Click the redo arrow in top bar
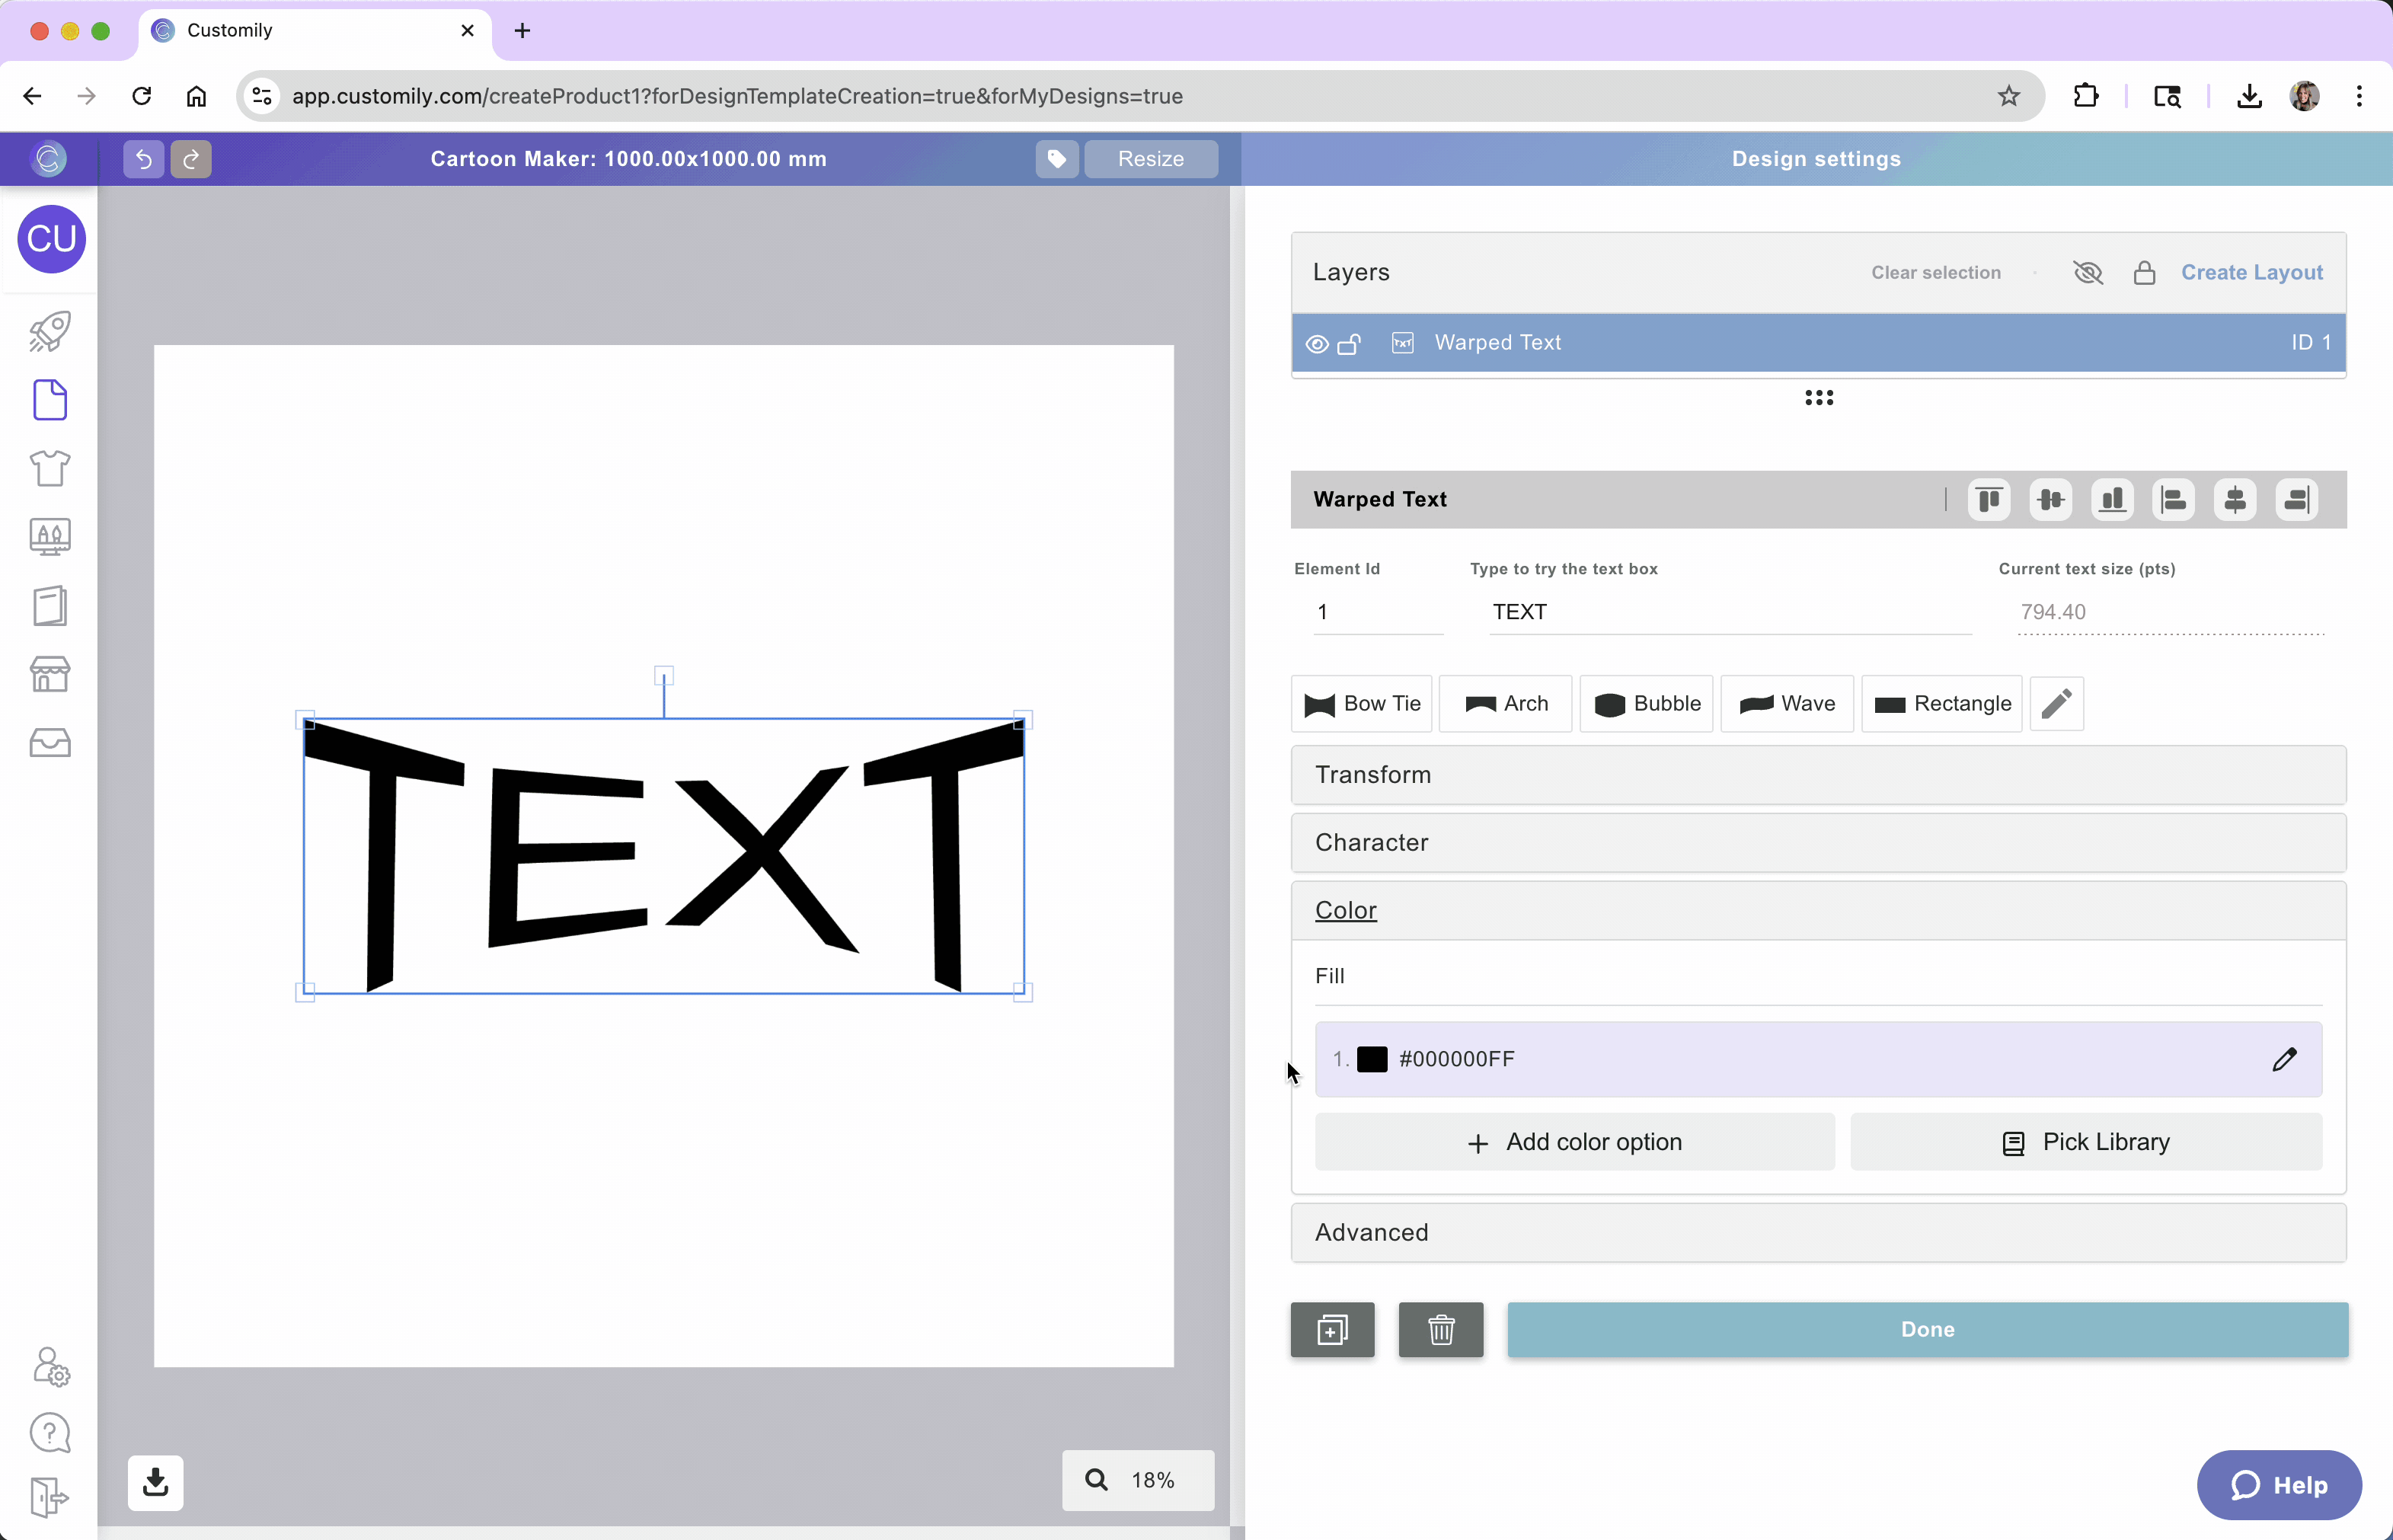Image resolution: width=2393 pixels, height=1540 pixels. coord(191,159)
